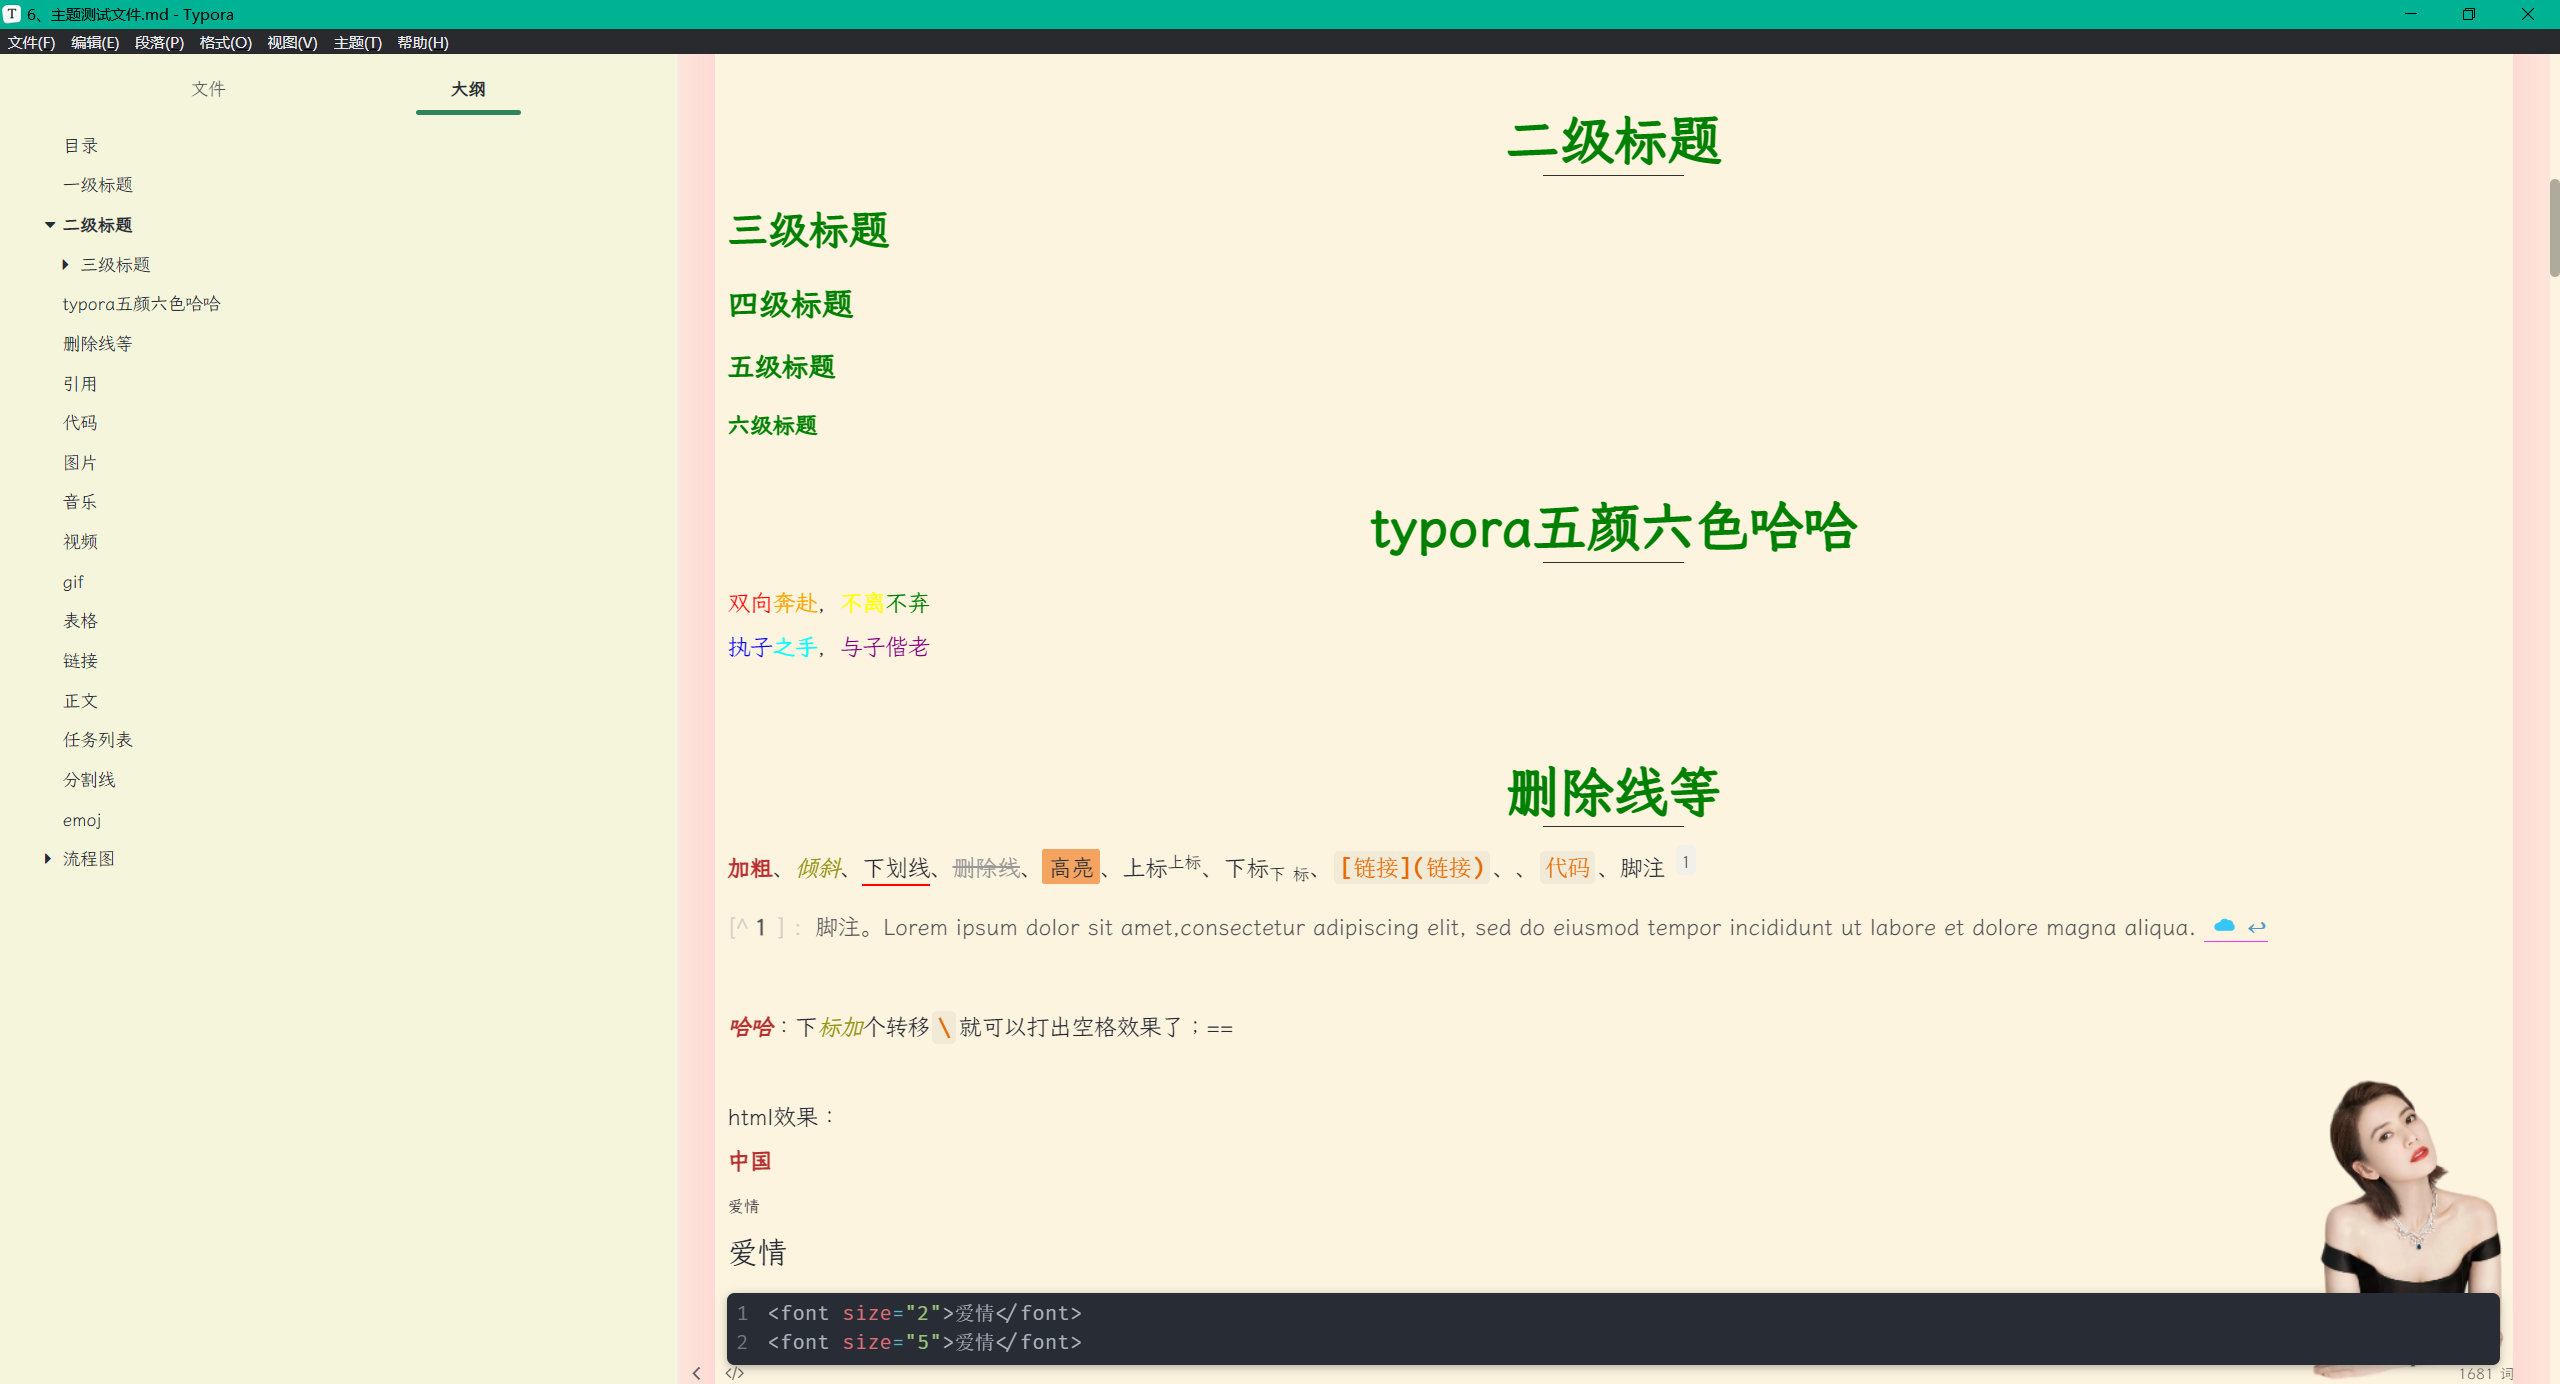Click the 1681 词 word count status

pos(2487,1373)
